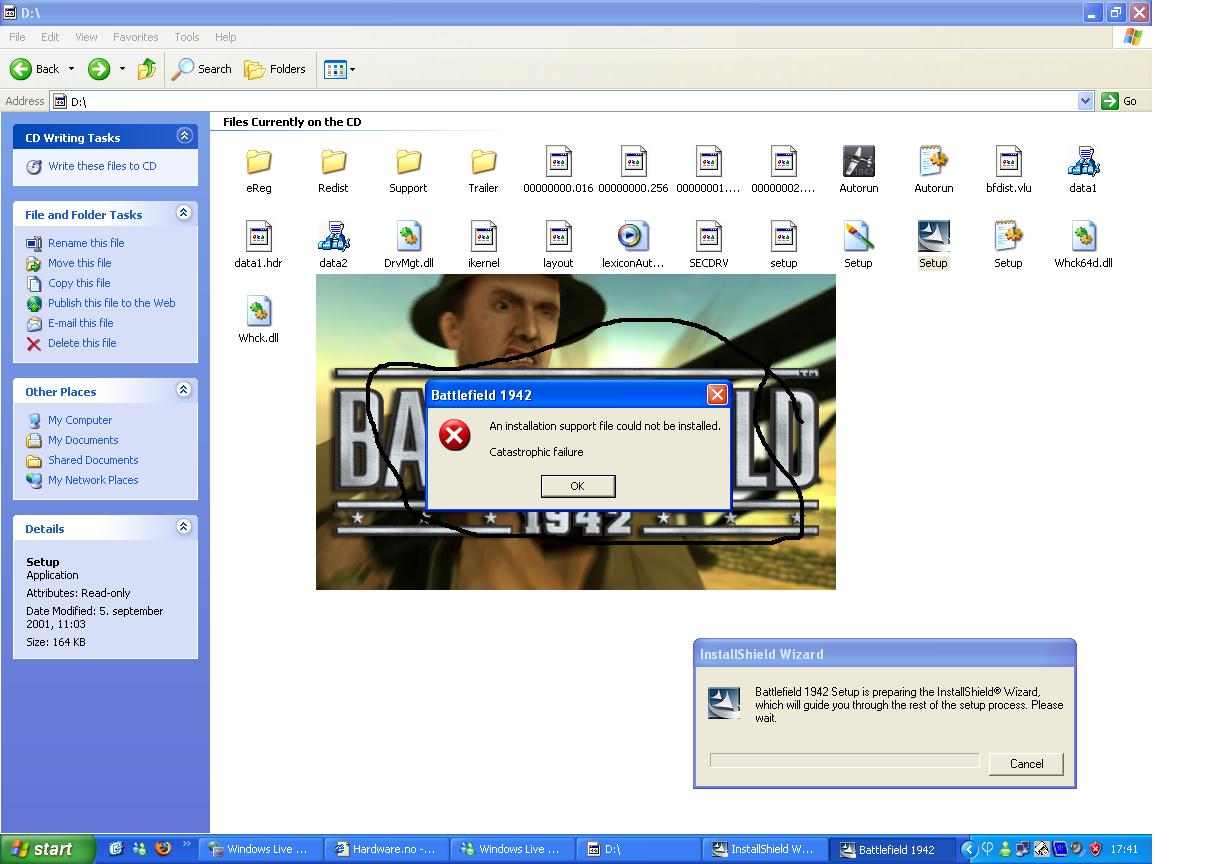Select the data1.hdr file icon
The width and height of the screenshot is (1218, 864).
pyautogui.click(x=258, y=236)
